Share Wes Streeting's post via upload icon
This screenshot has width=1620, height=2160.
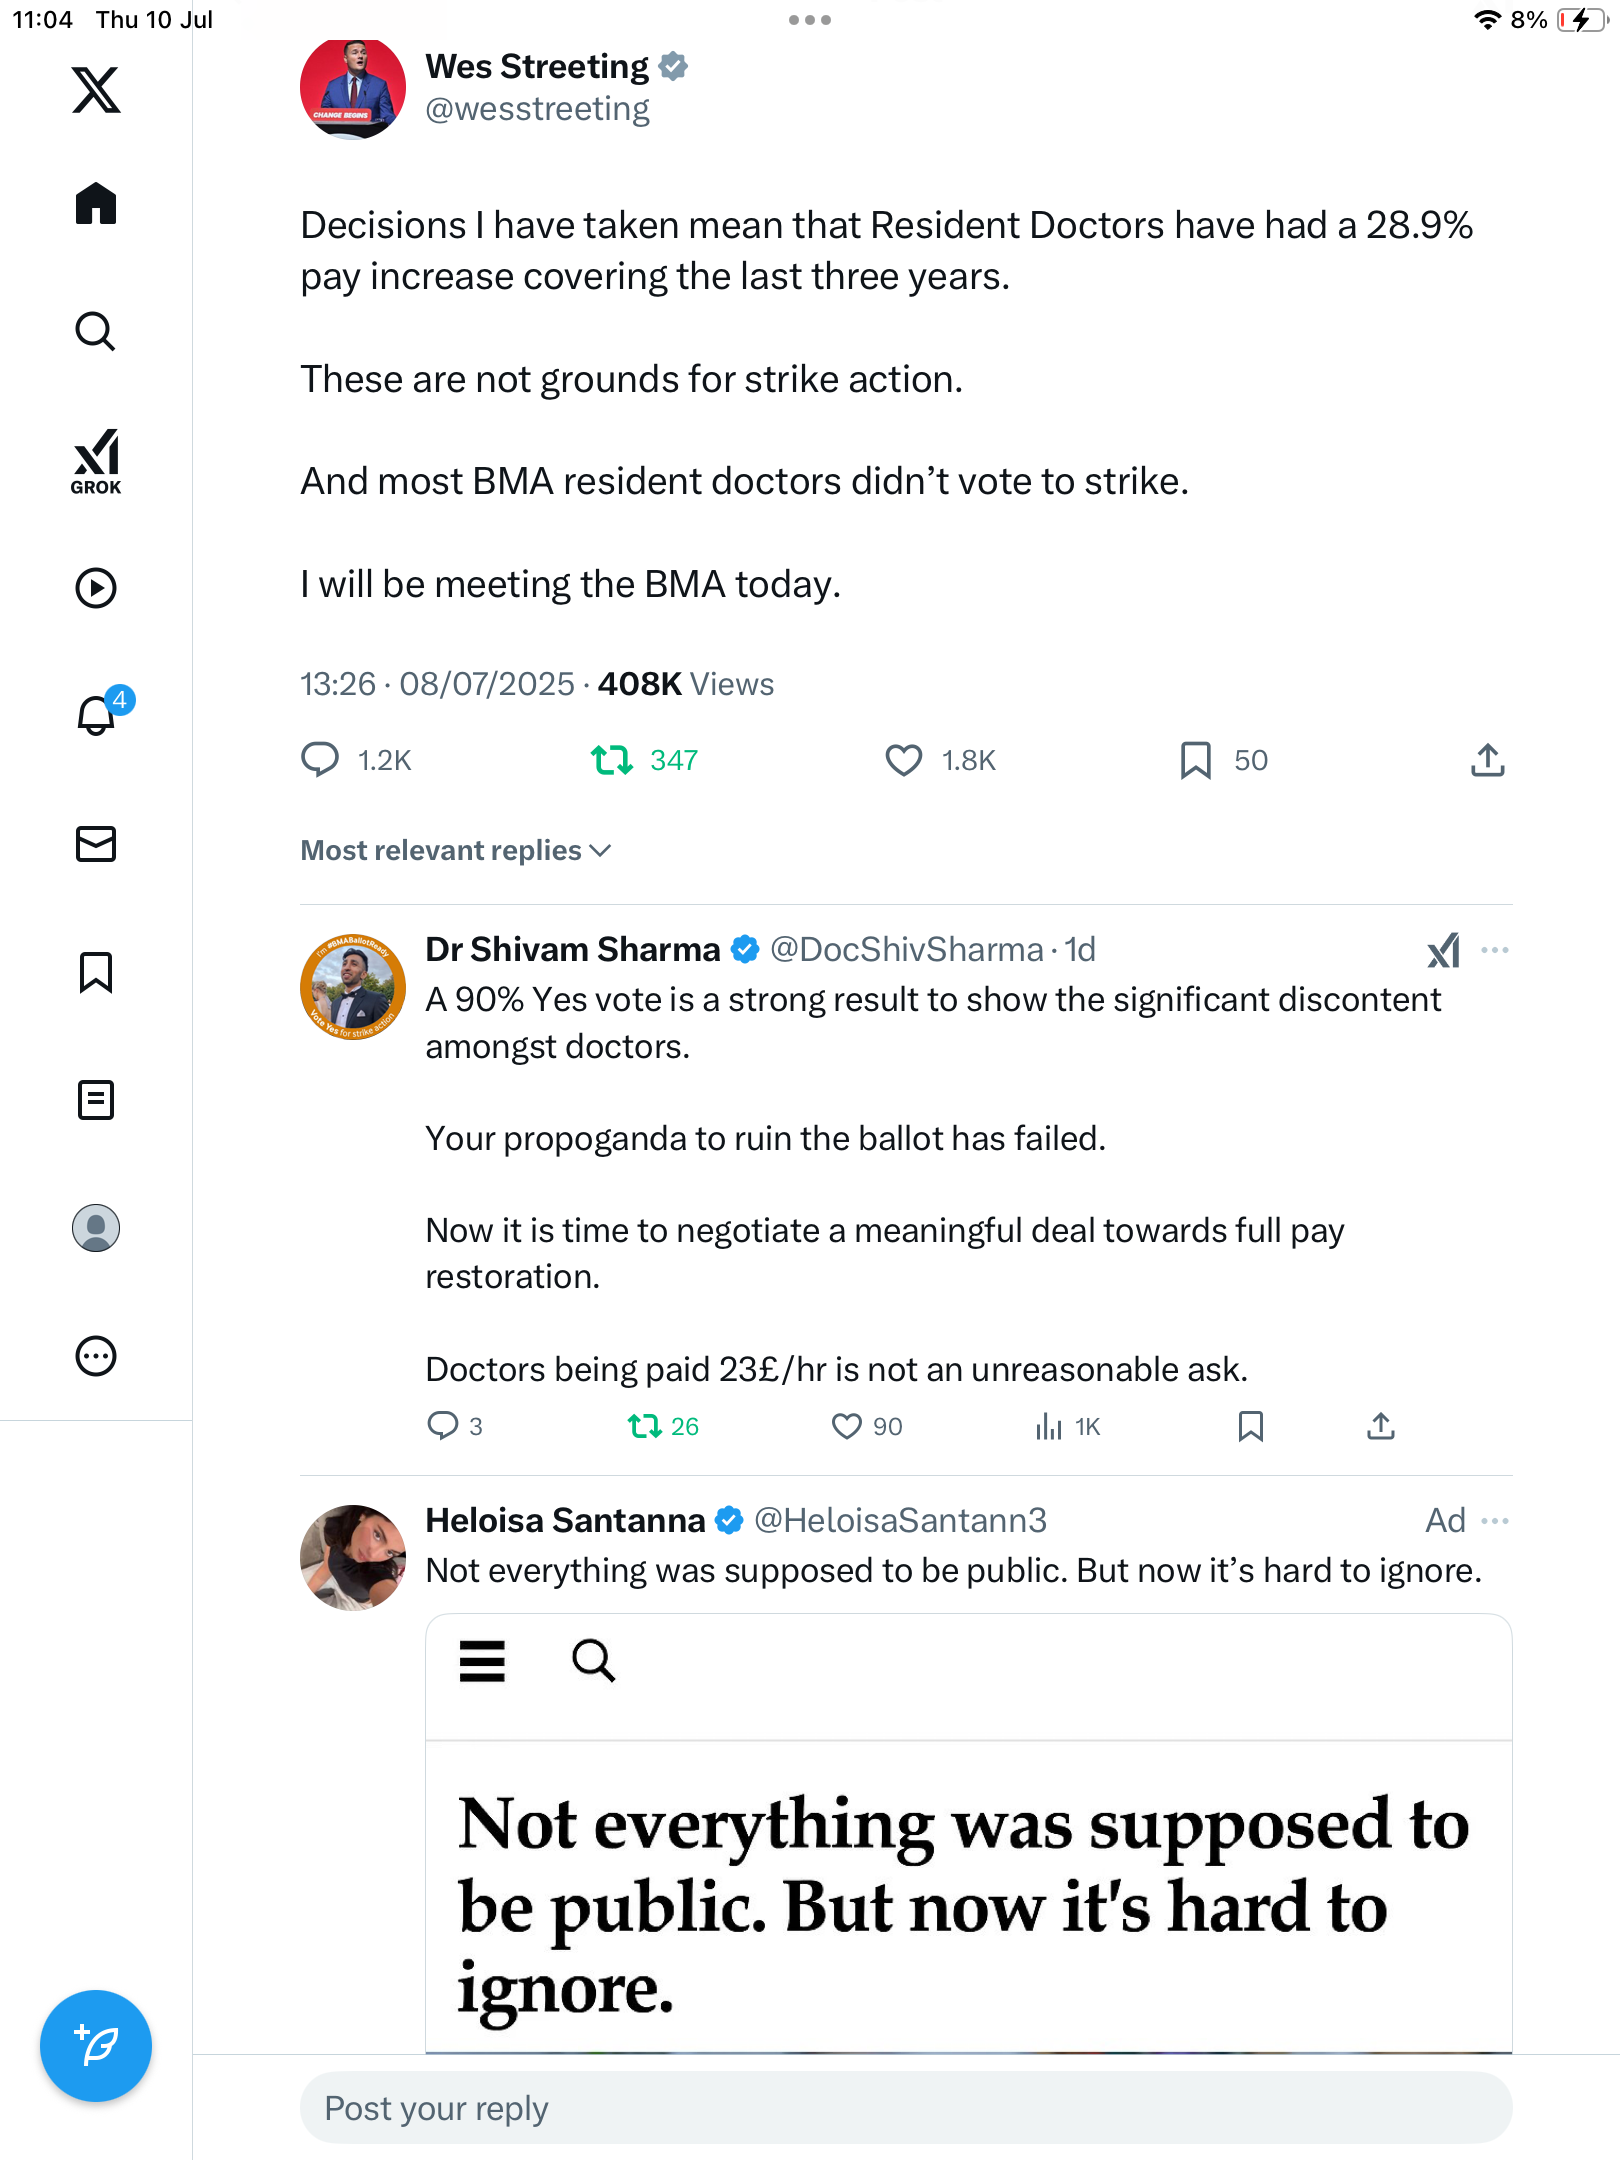[x=1488, y=760]
